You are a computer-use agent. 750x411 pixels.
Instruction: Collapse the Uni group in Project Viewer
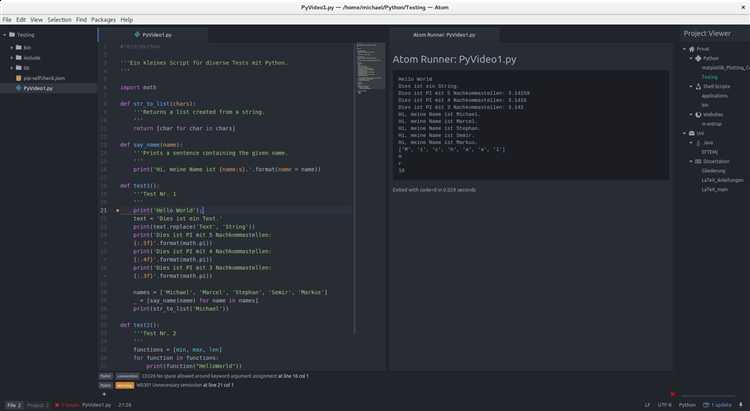coord(684,133)
